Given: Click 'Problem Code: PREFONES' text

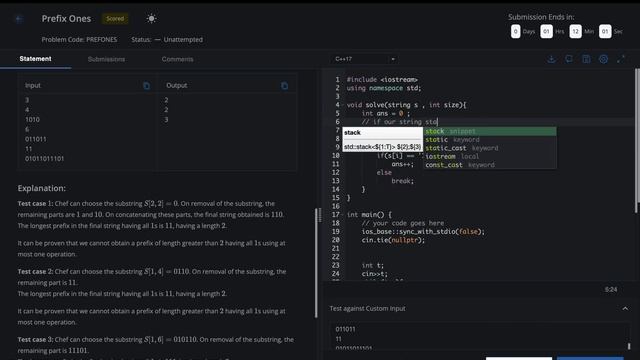Looking at the screenshot, I should (79, 40).
